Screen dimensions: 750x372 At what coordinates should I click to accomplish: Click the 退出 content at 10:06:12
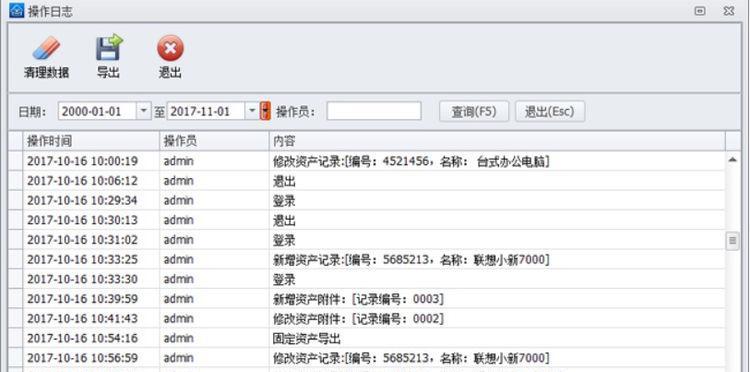pyautogui.click(x=284, y=181)
